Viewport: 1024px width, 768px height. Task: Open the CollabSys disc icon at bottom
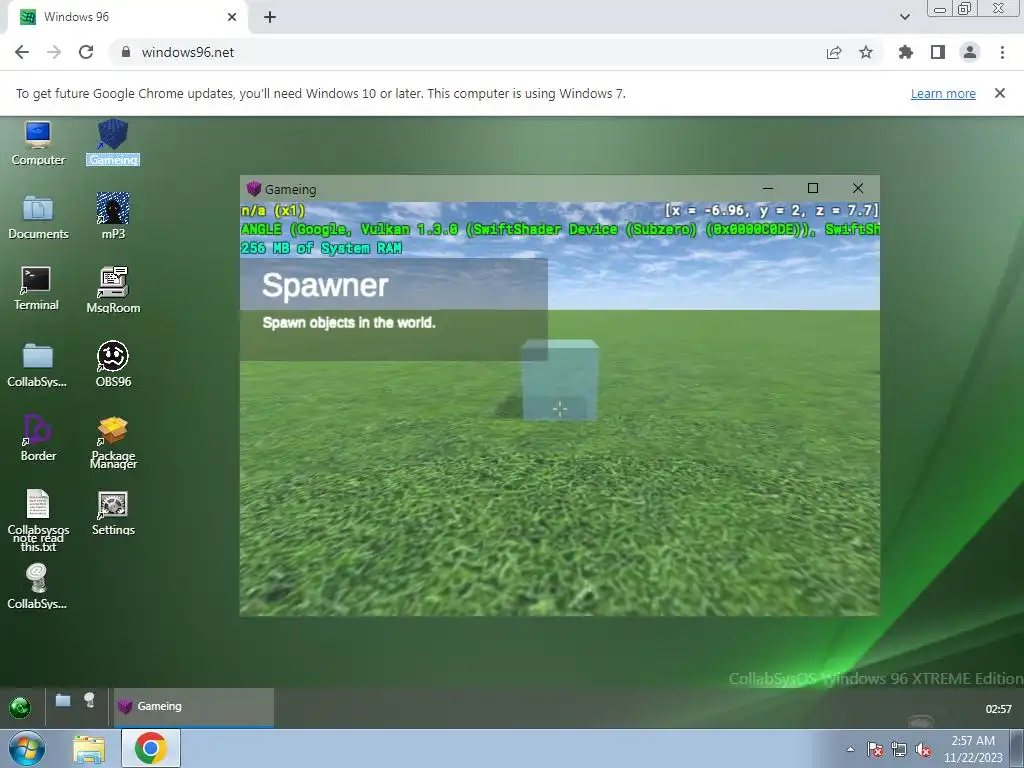click(x=37, y=586)
